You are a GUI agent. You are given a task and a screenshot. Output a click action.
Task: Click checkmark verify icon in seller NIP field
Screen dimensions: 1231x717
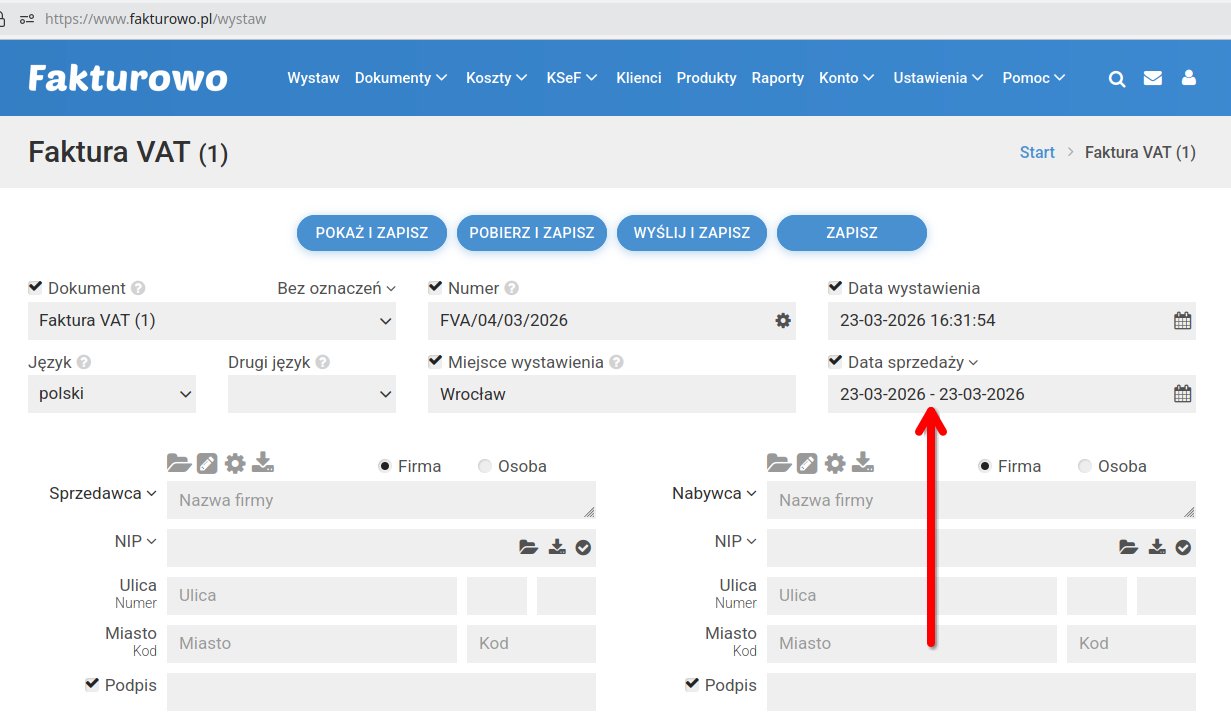pos(583,547)
